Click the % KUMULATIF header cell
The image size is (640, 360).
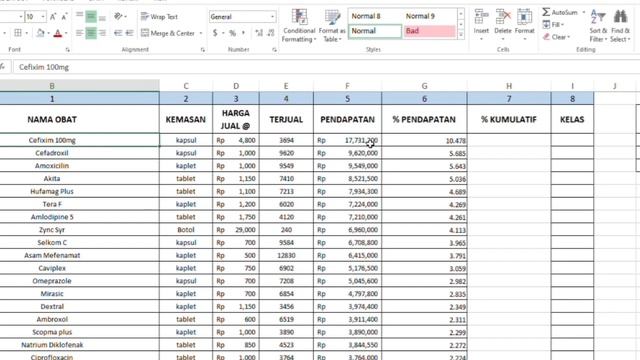[509, 120]
